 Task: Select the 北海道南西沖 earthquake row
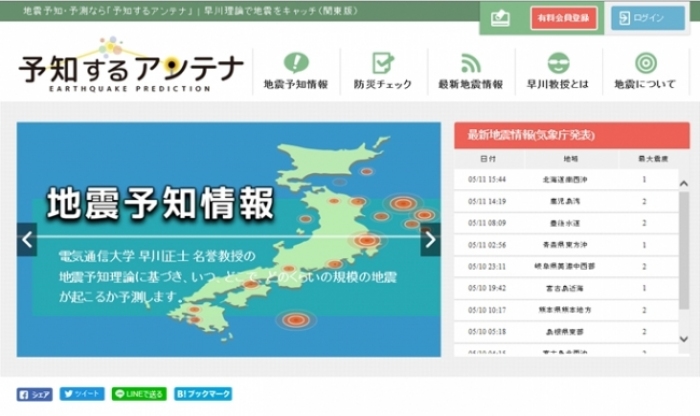[570, 180]
